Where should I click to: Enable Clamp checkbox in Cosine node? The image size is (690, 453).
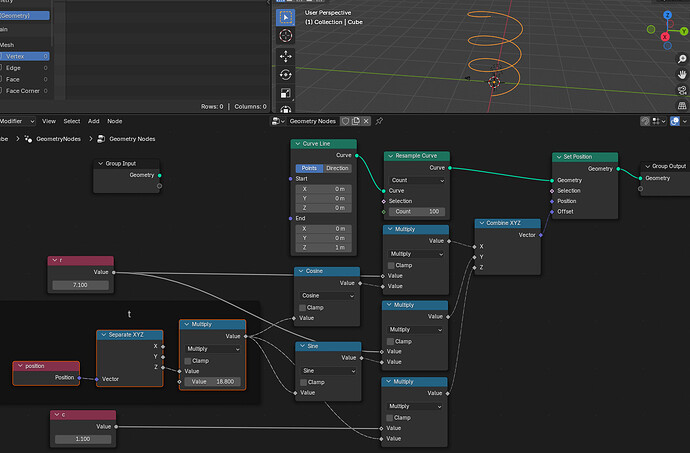coord(303,308)
